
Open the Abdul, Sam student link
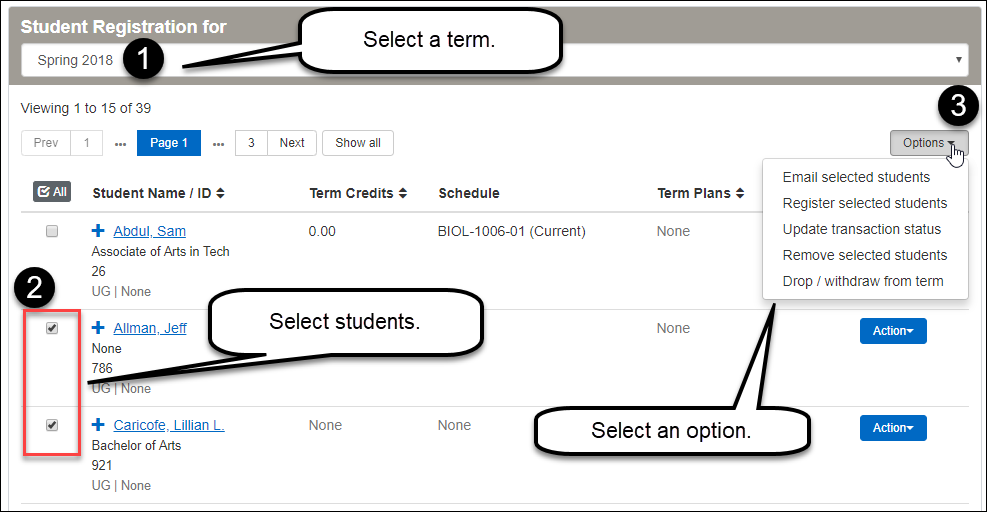click(x=149, y=231)
